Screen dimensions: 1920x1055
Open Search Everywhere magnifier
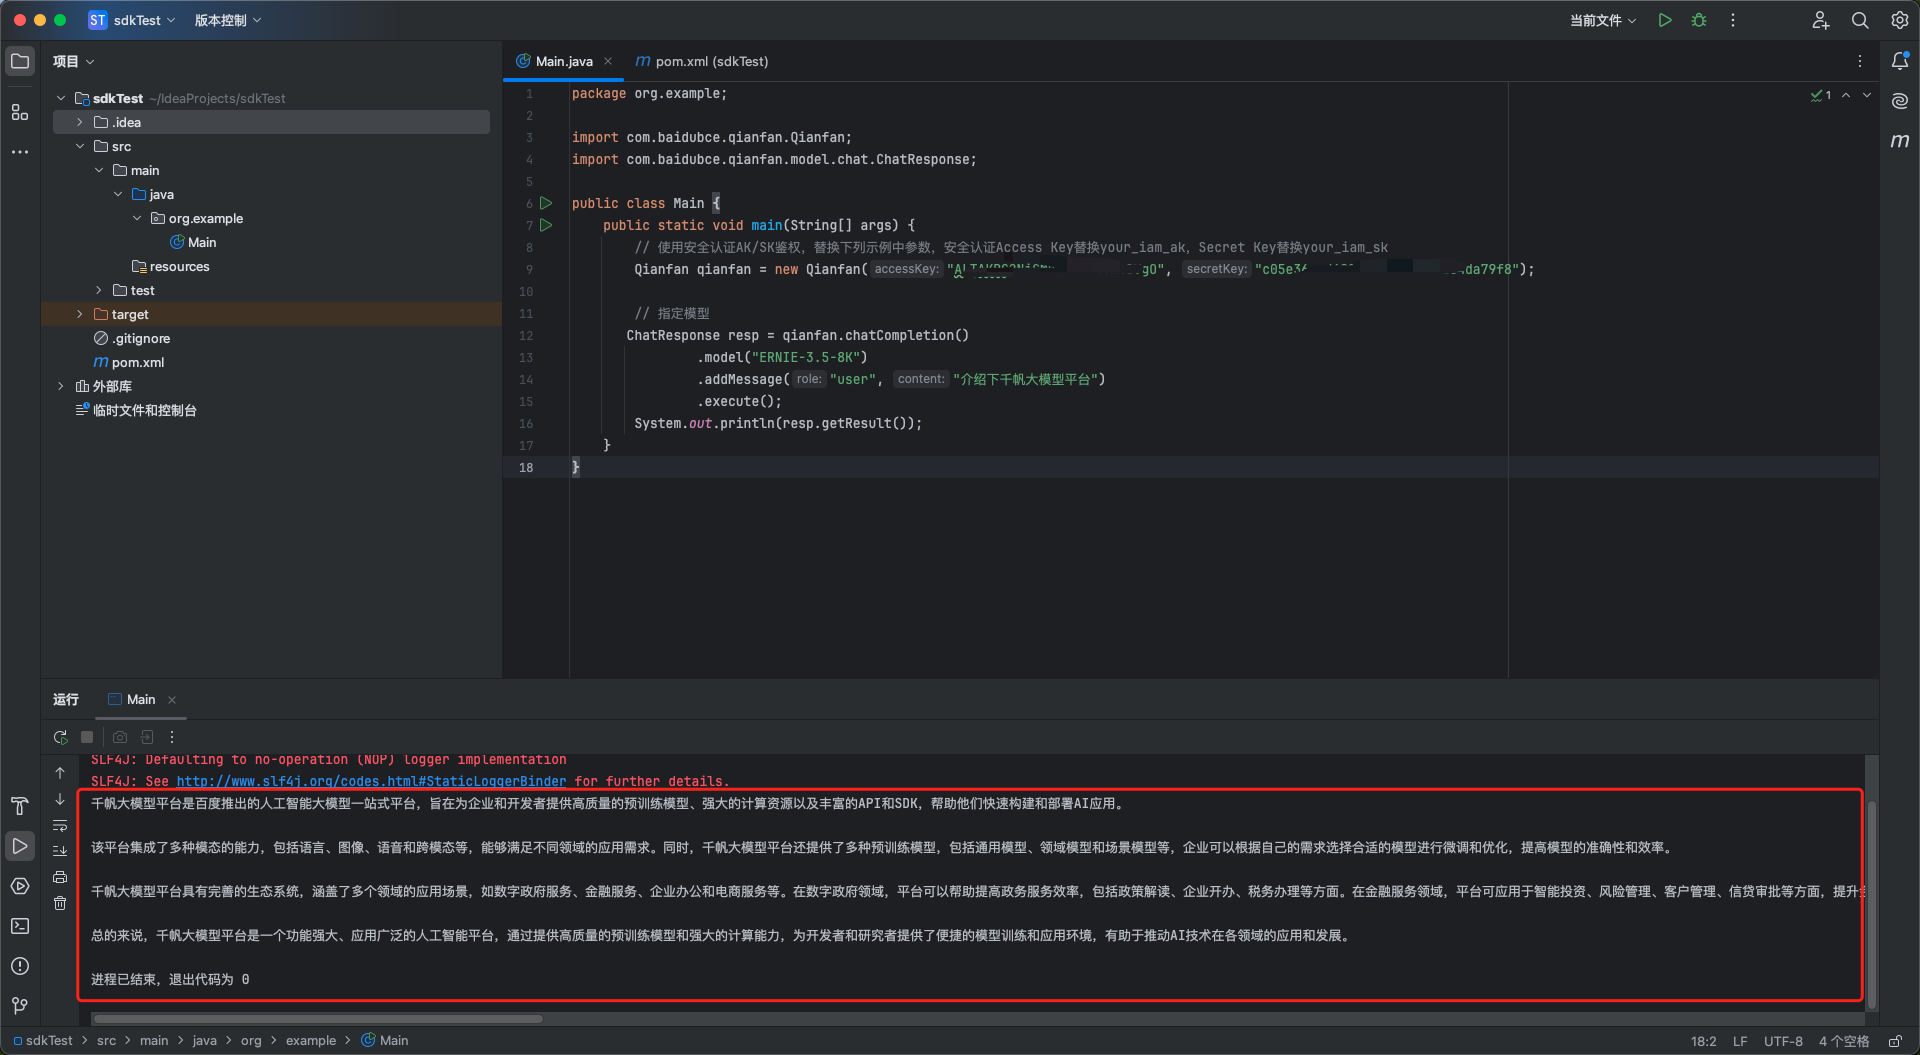click(x=1860, y=20)
